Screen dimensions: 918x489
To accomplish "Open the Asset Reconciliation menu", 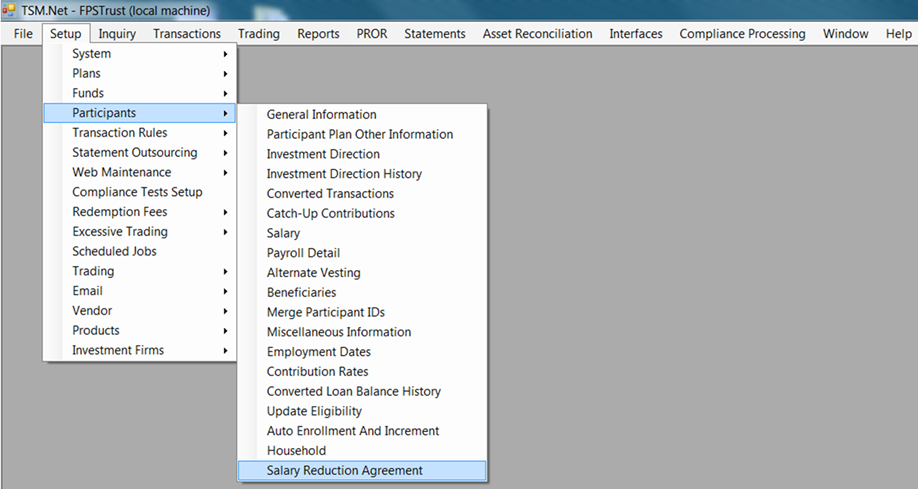I will click(537, 34).
